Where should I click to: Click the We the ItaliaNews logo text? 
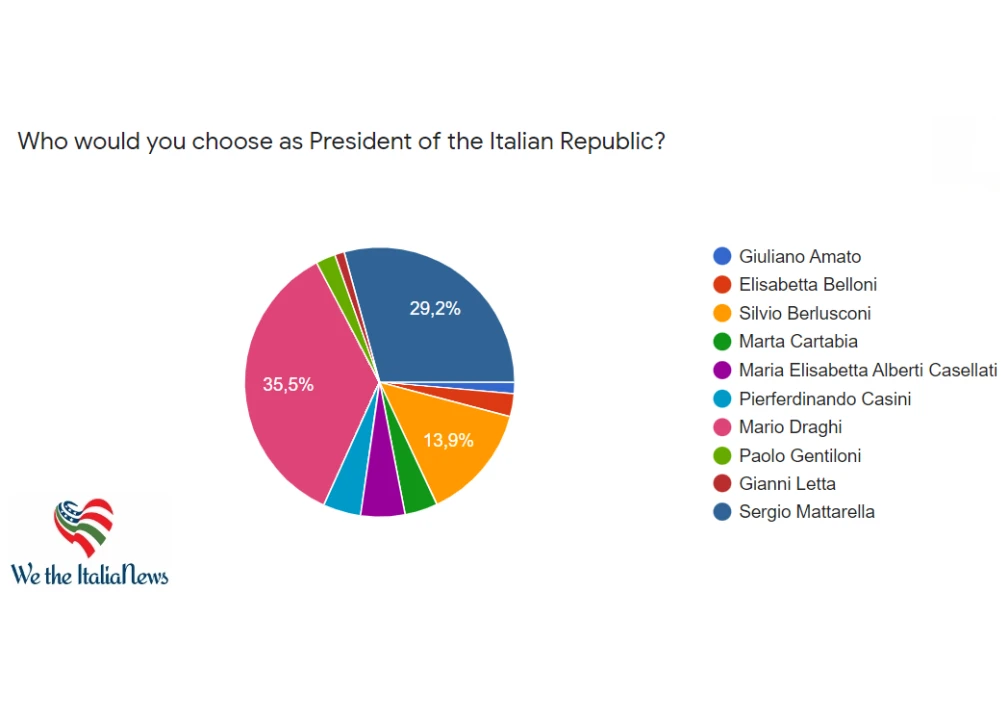click(x=90, y=574)
